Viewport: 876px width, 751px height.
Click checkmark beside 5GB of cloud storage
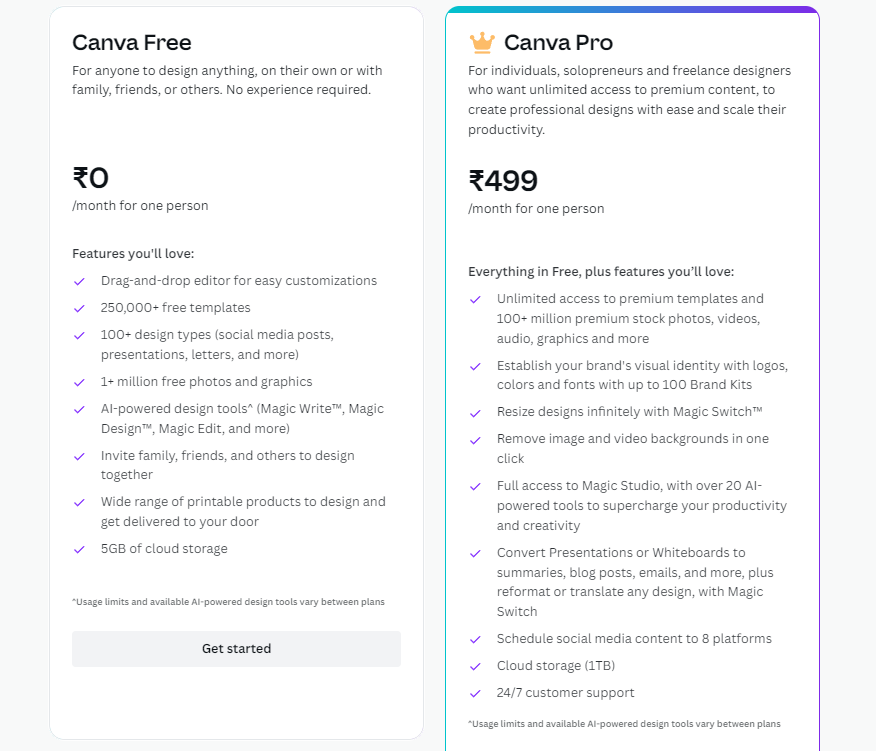pyautogui.click(x=79, y=549)
